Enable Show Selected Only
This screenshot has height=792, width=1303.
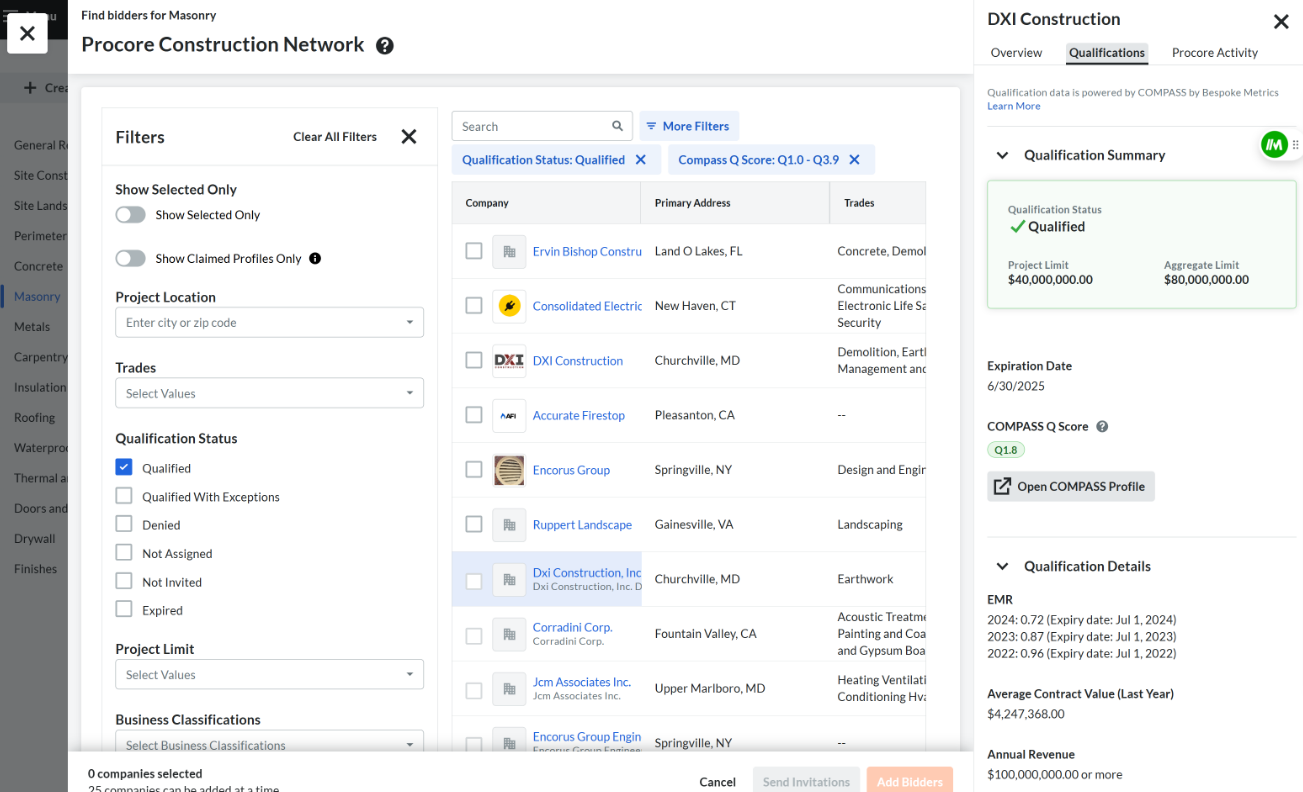pyautogui.click(x=130, y=215)
